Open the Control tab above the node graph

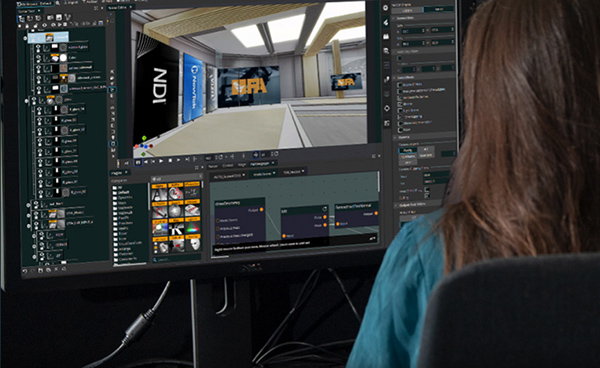pos(228,166)
